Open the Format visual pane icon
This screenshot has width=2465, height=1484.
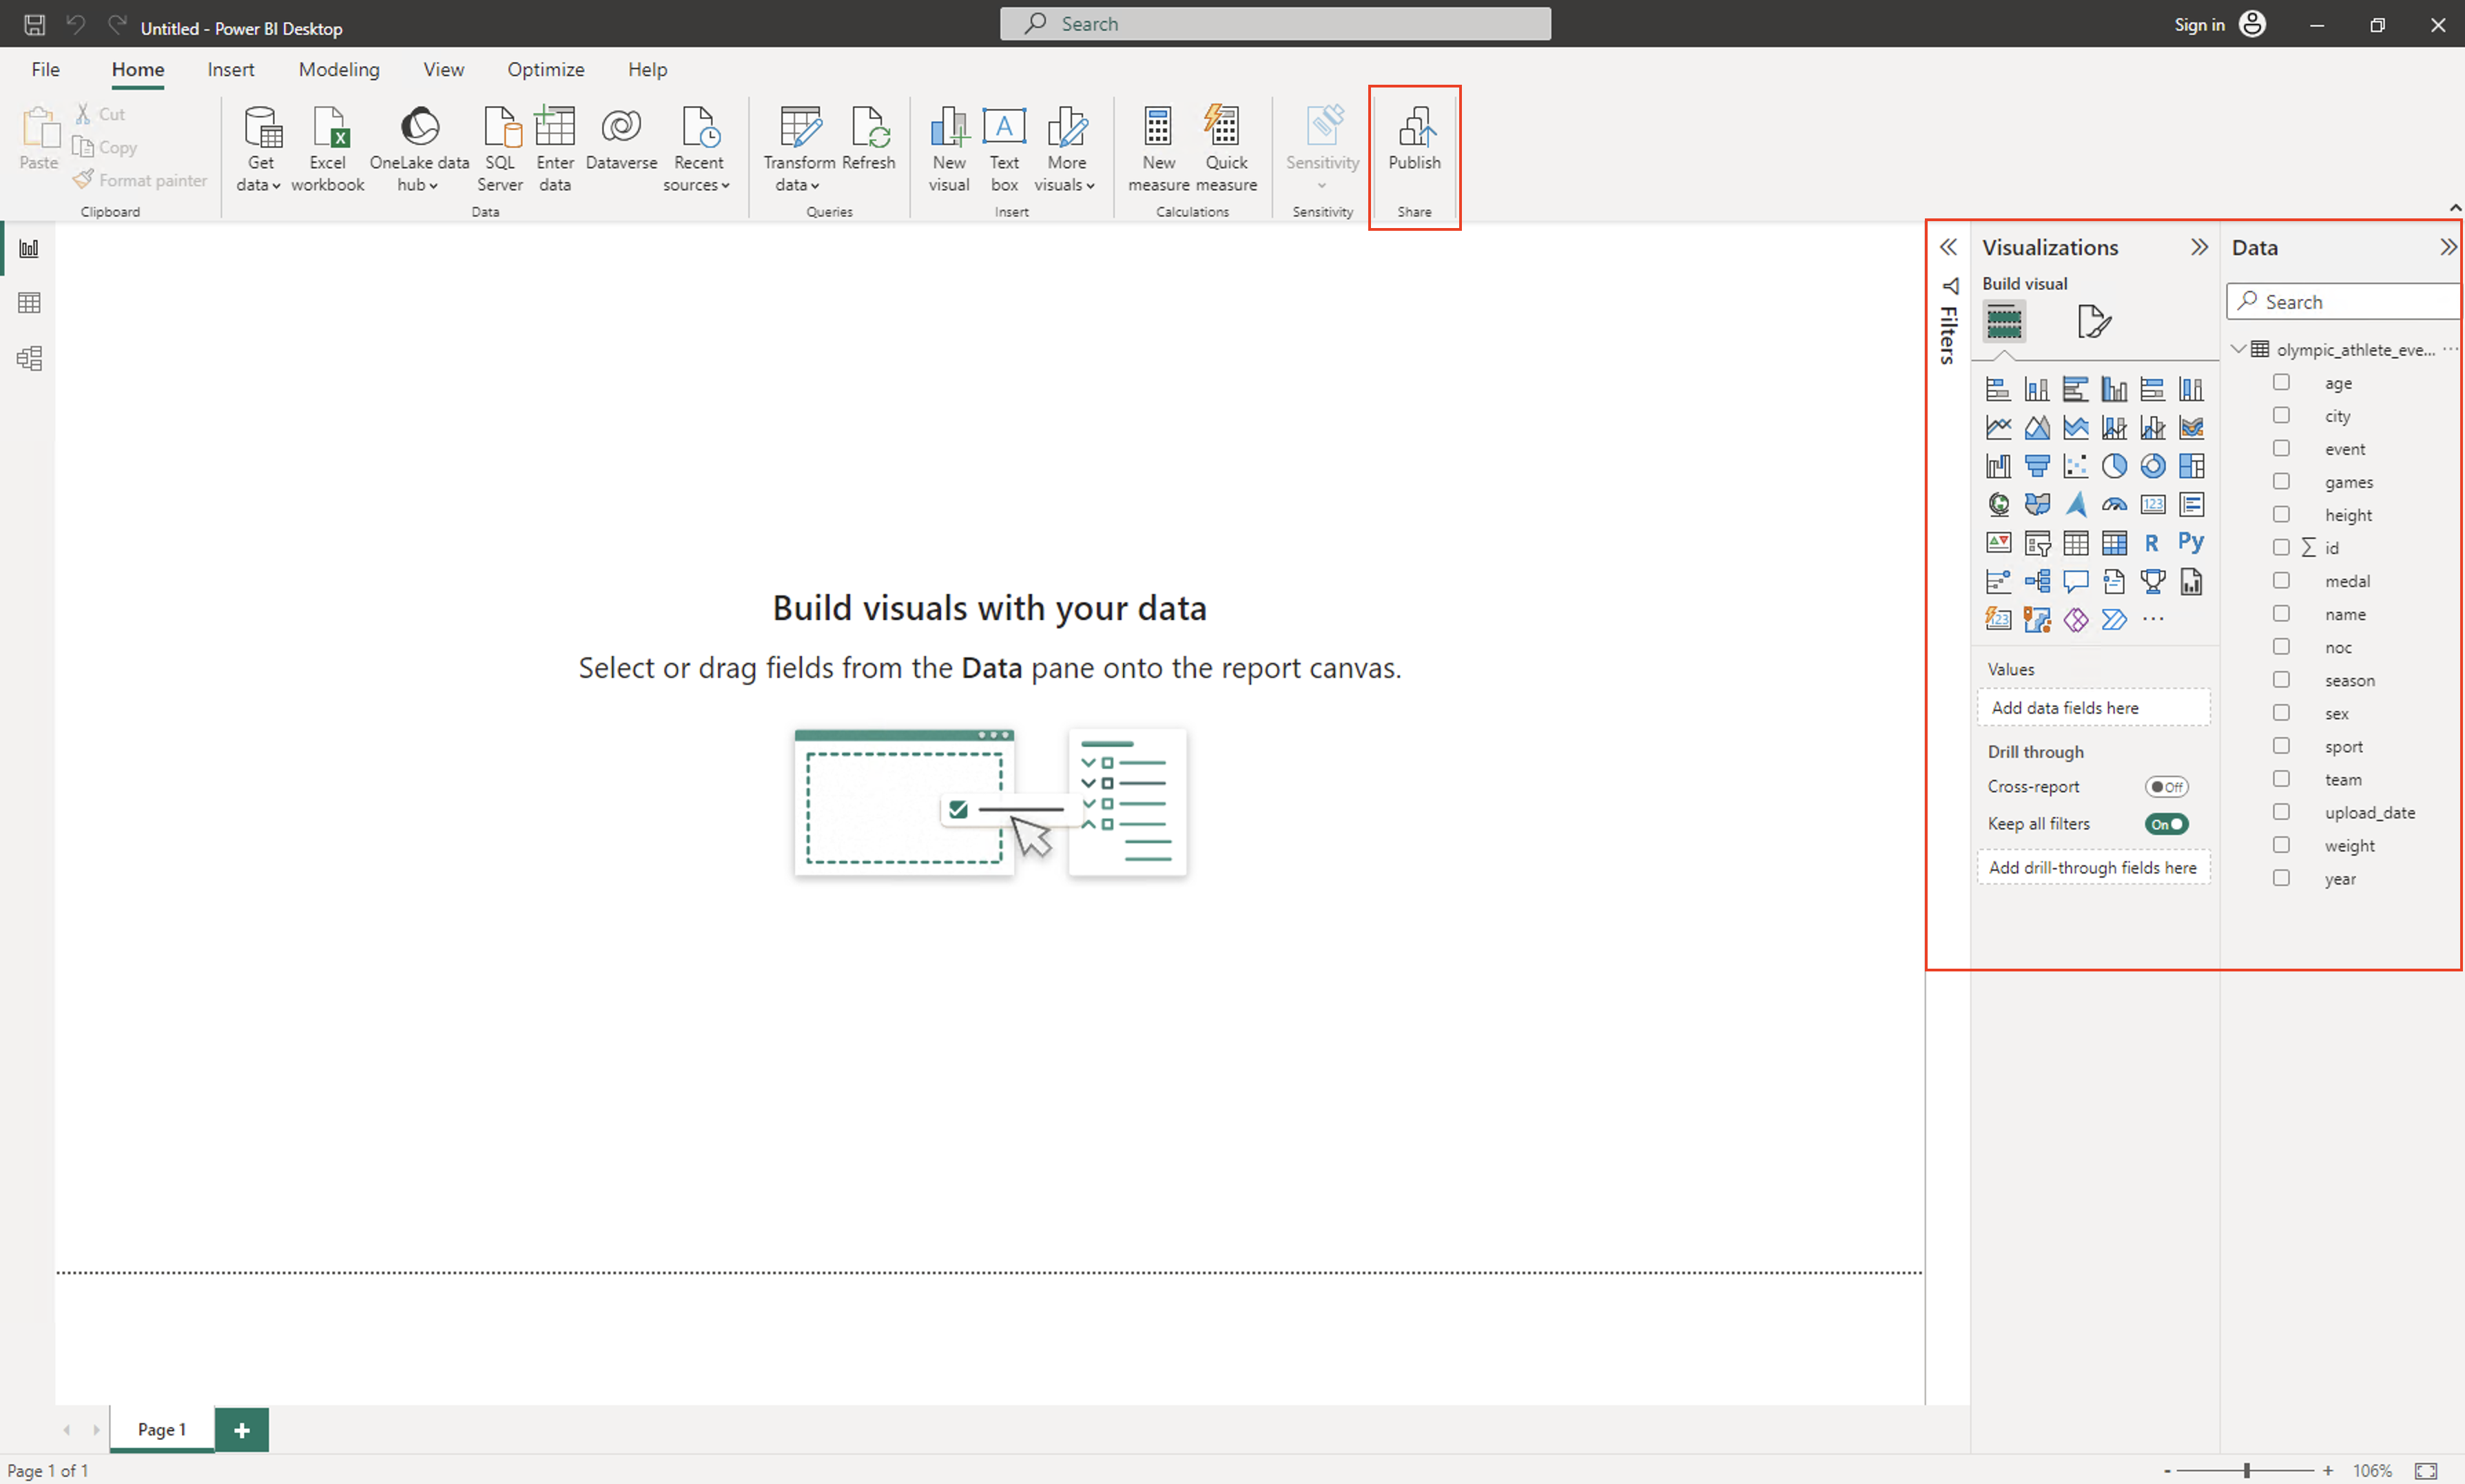(x=2094, y=322)
